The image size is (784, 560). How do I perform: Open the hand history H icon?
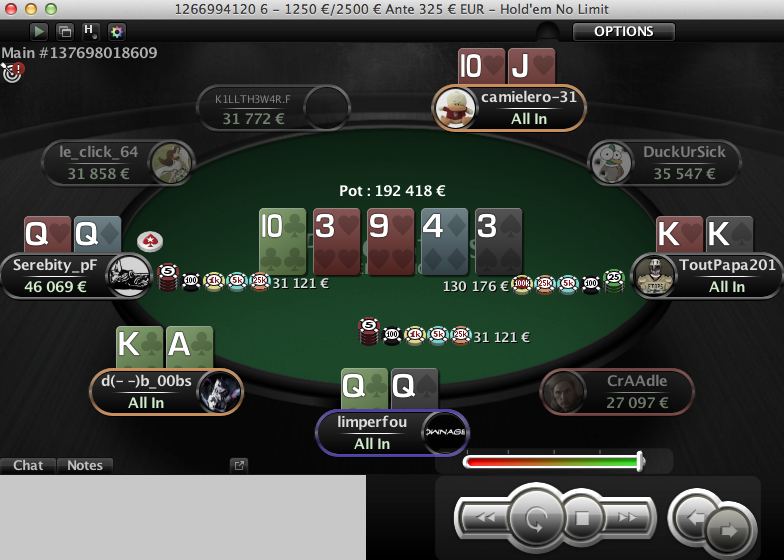click(90, 32)
